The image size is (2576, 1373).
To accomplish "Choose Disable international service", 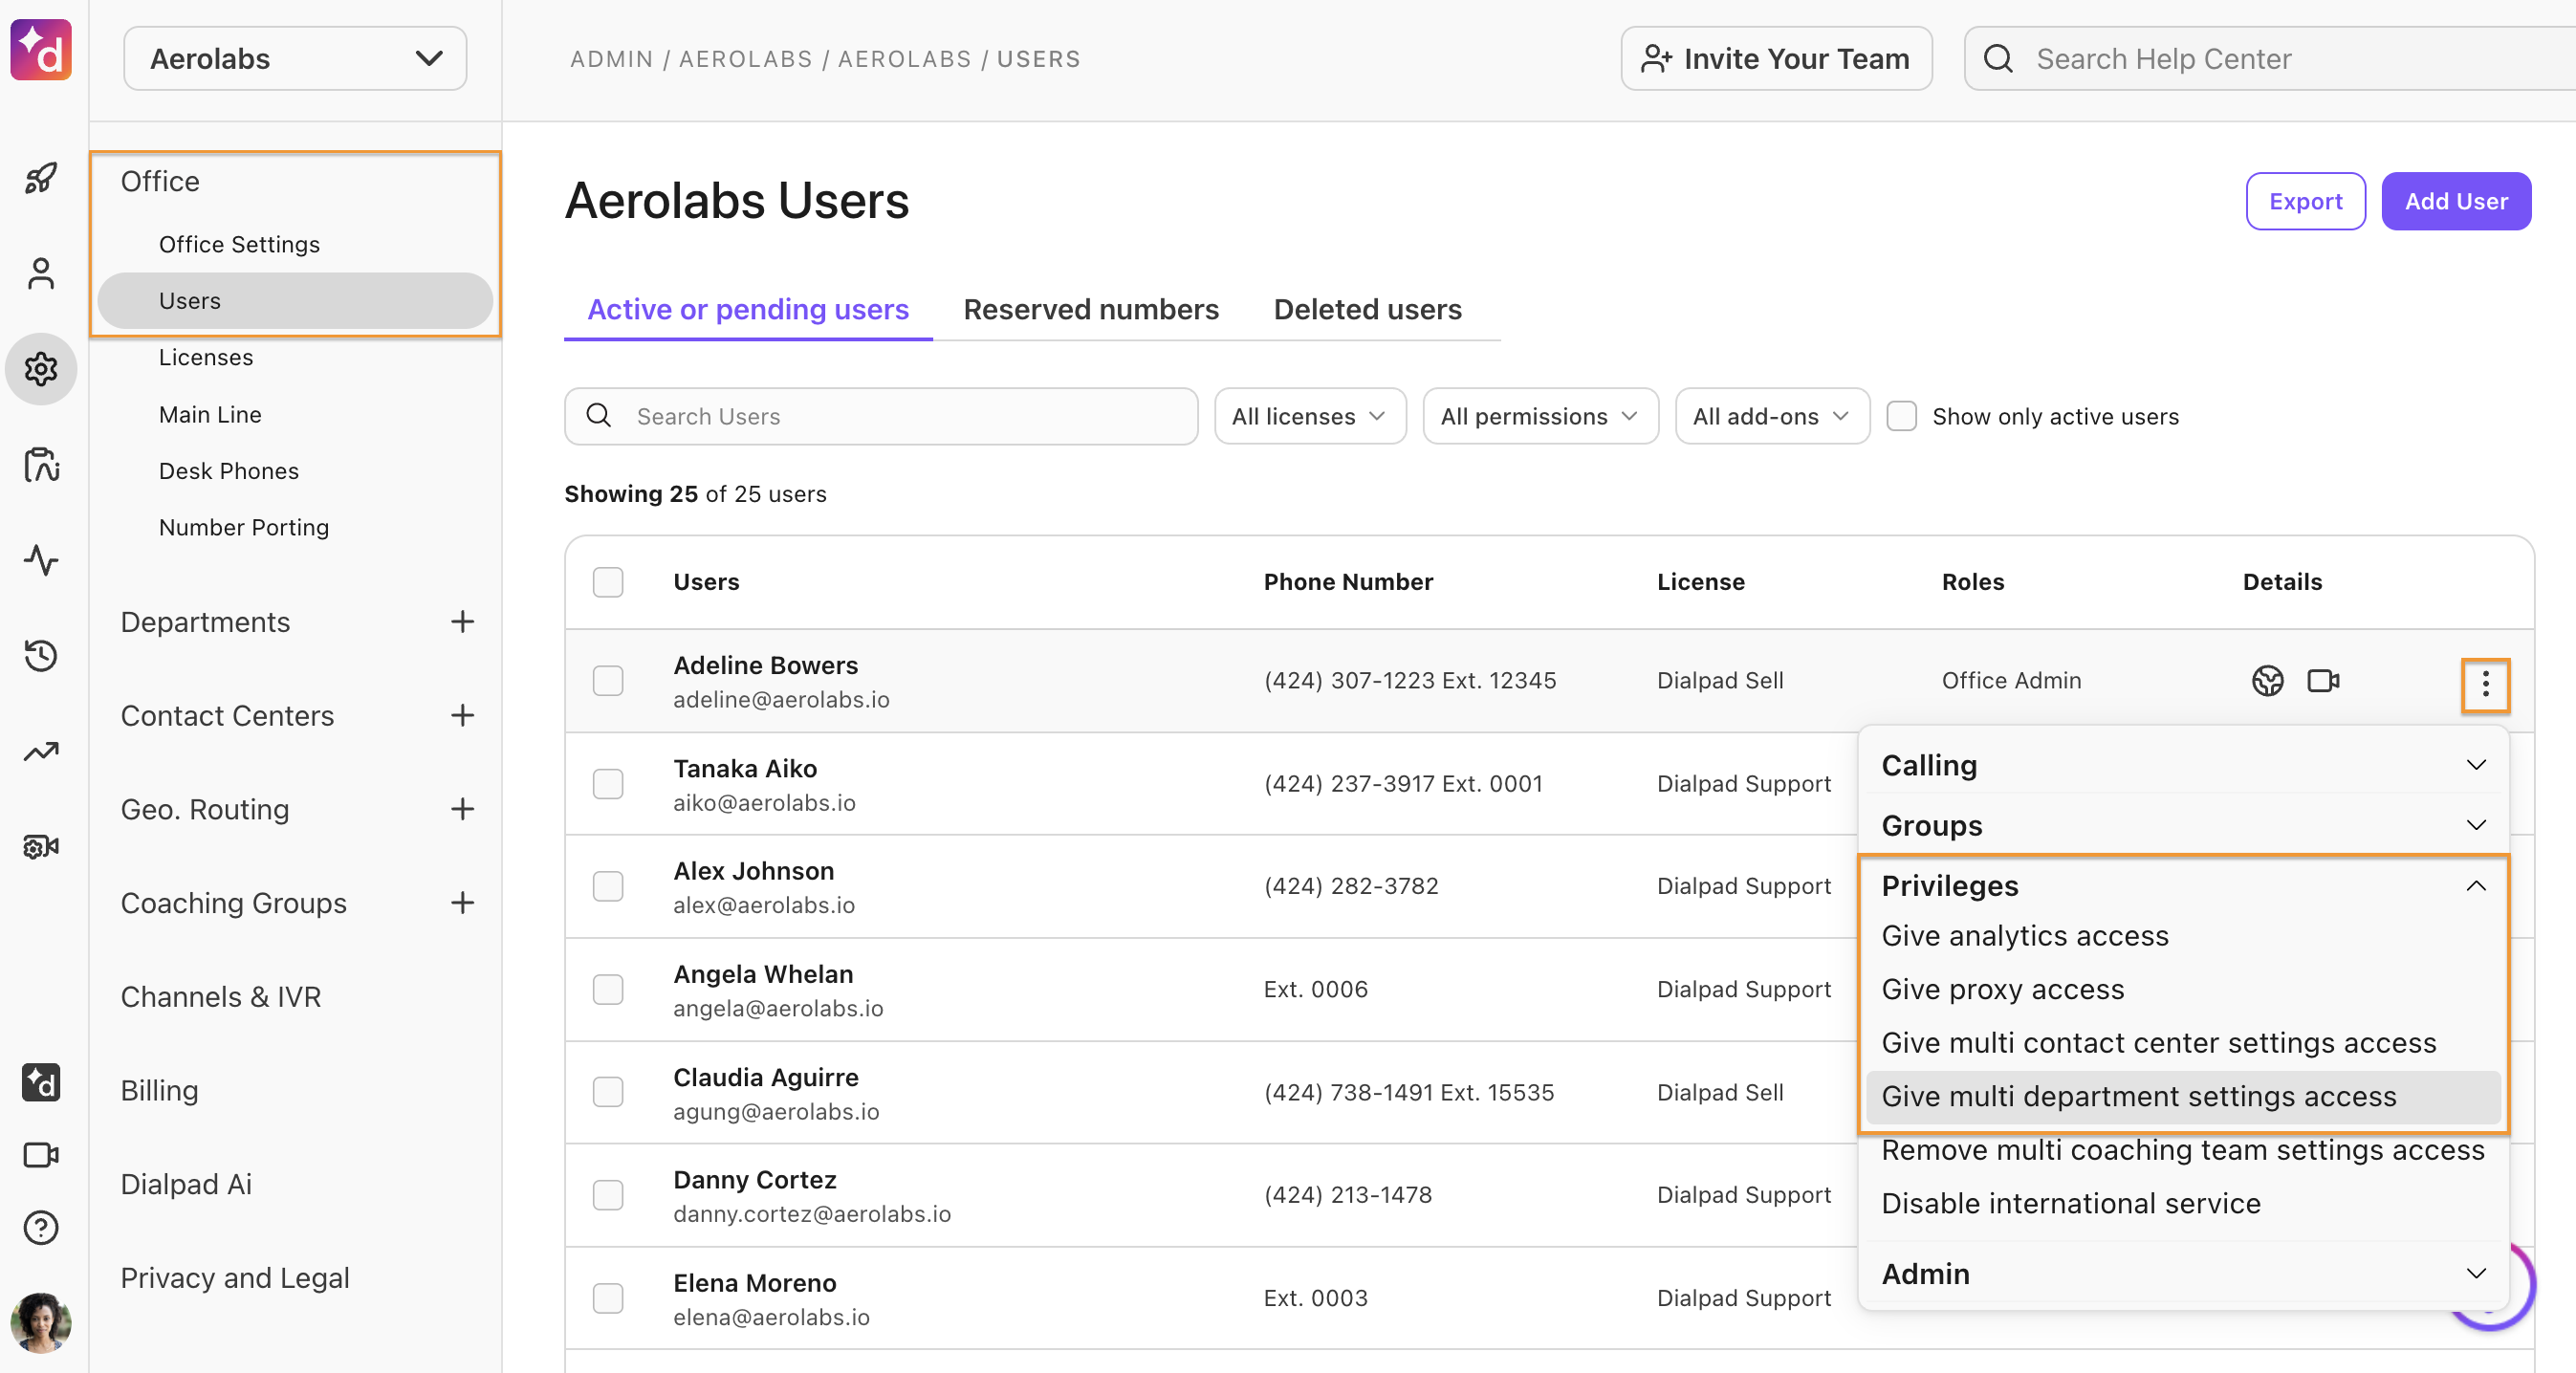I will [2183, 1203].
